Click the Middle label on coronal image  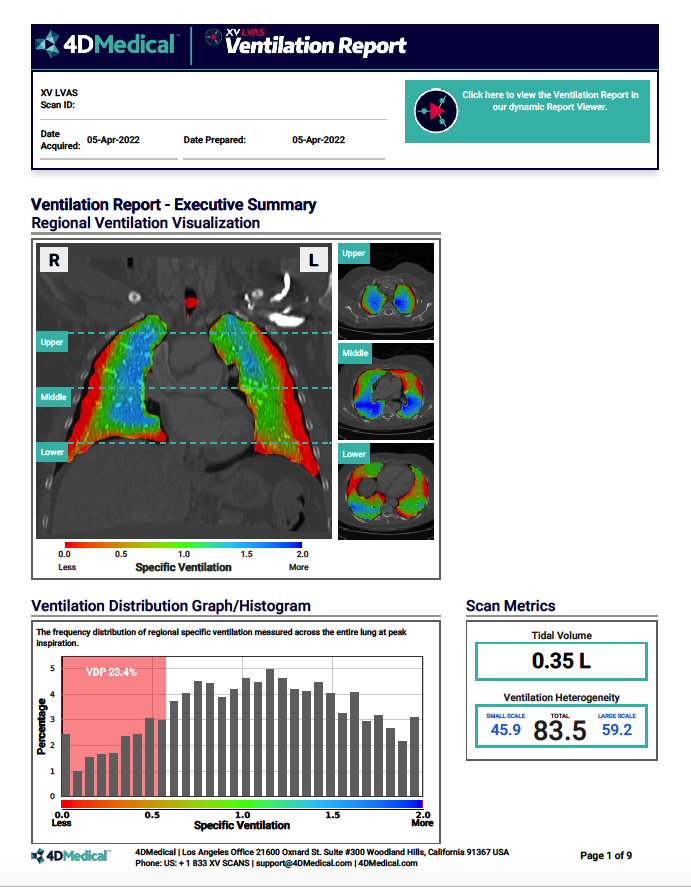53,397
